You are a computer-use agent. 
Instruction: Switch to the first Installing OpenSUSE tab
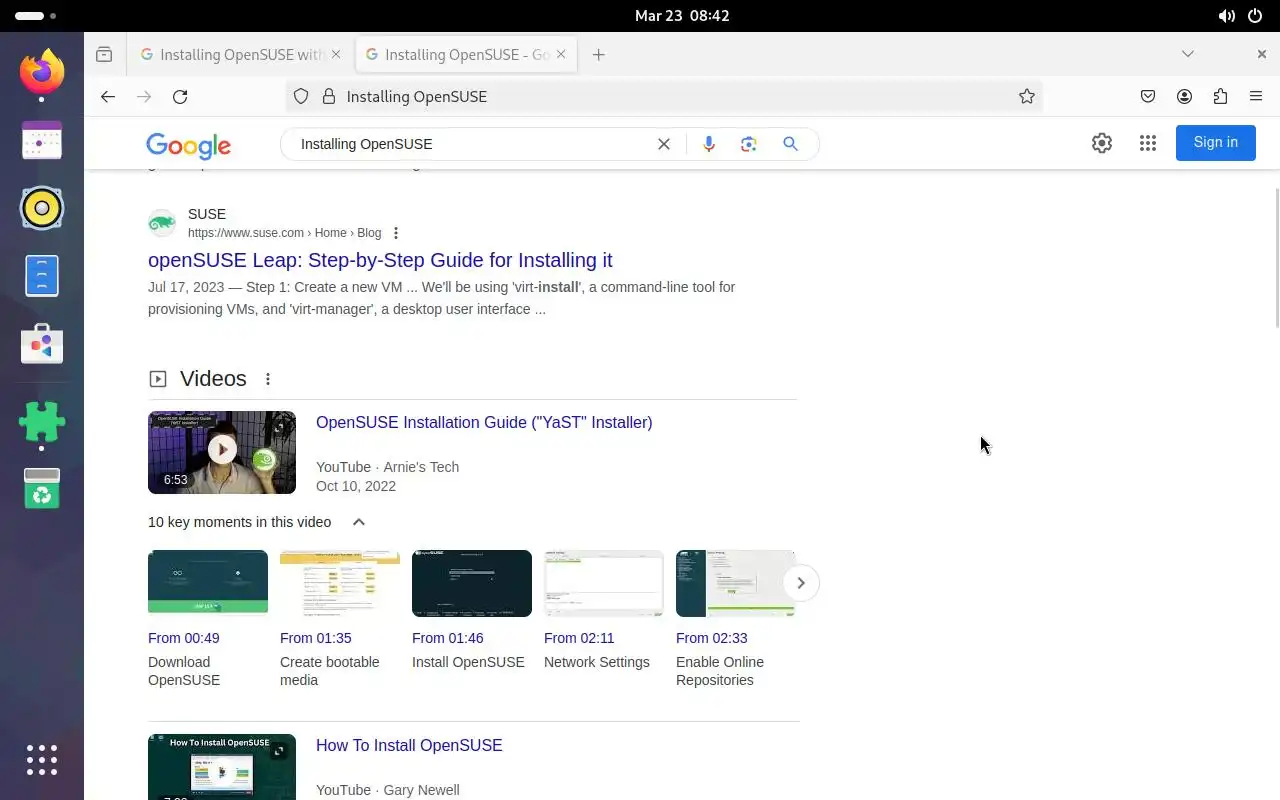click(x=240, y=55)
